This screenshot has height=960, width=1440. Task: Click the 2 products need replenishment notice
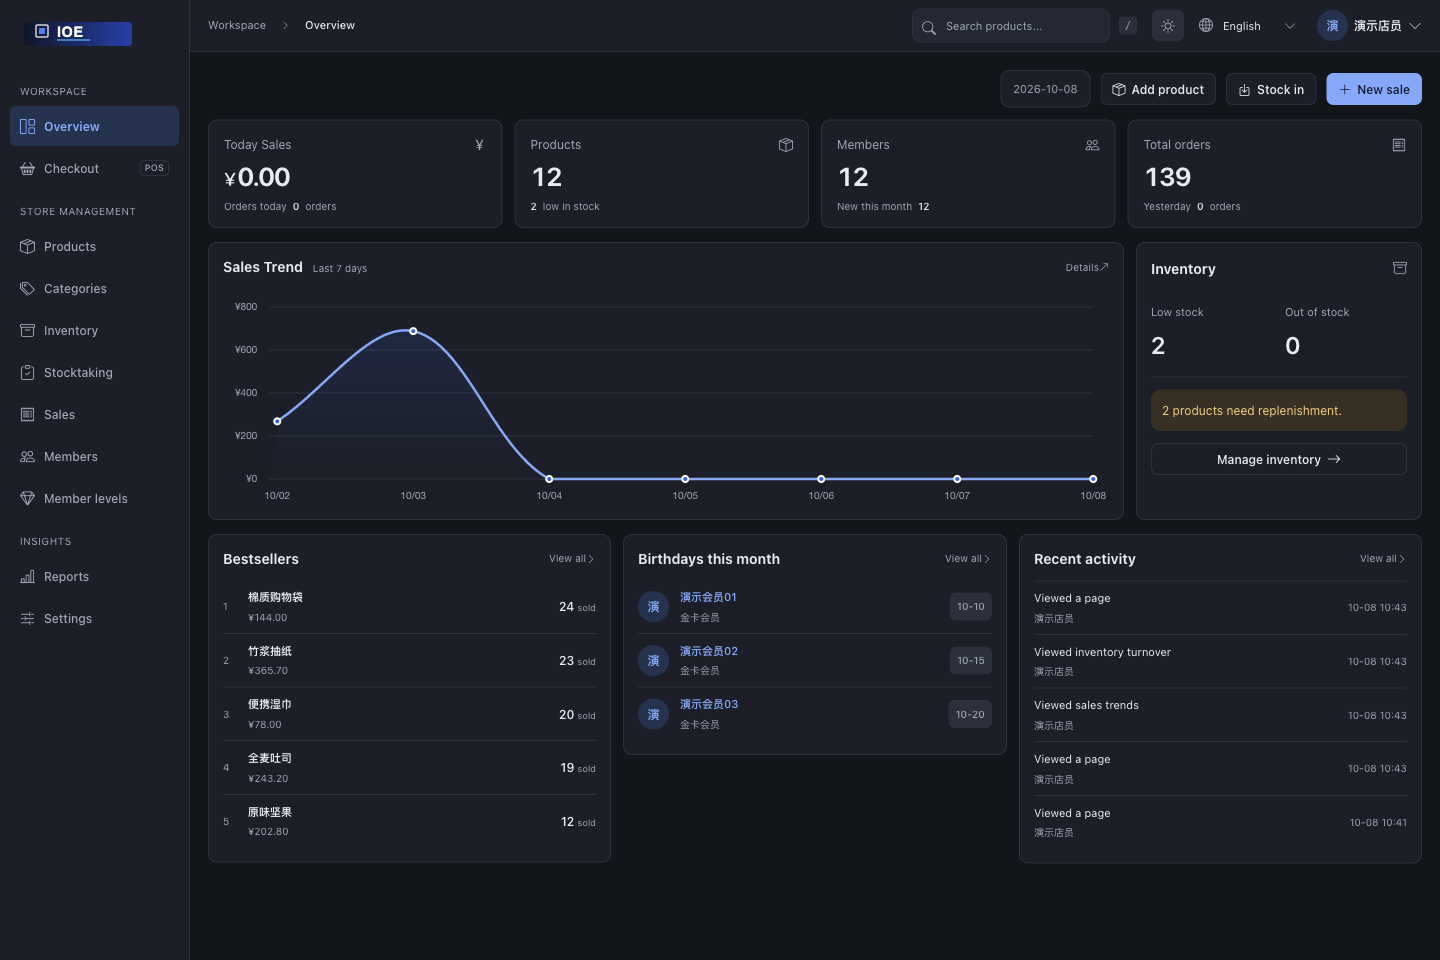pyautogui.click(x=1279, y=410)
